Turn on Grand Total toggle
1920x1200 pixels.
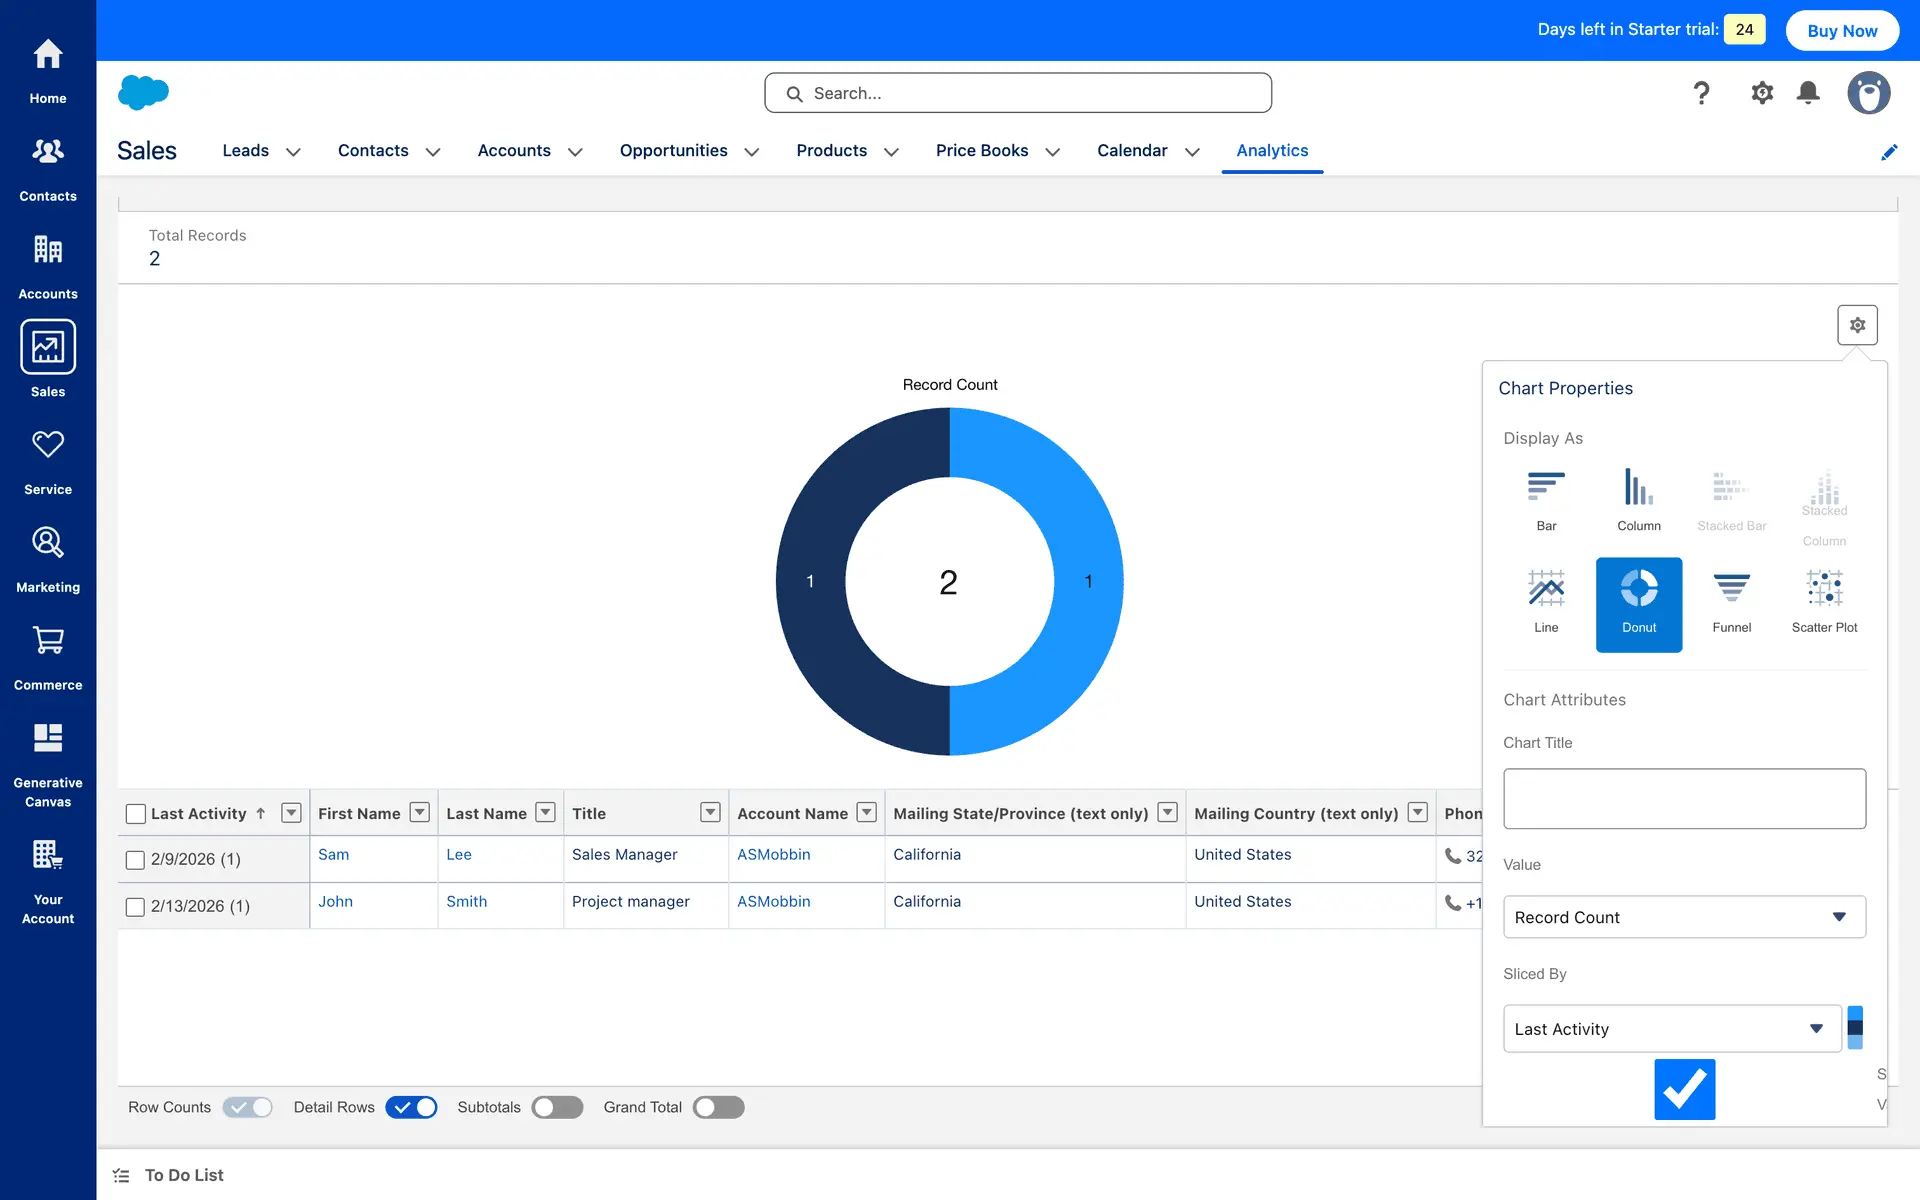click(x=719, y=1107)
